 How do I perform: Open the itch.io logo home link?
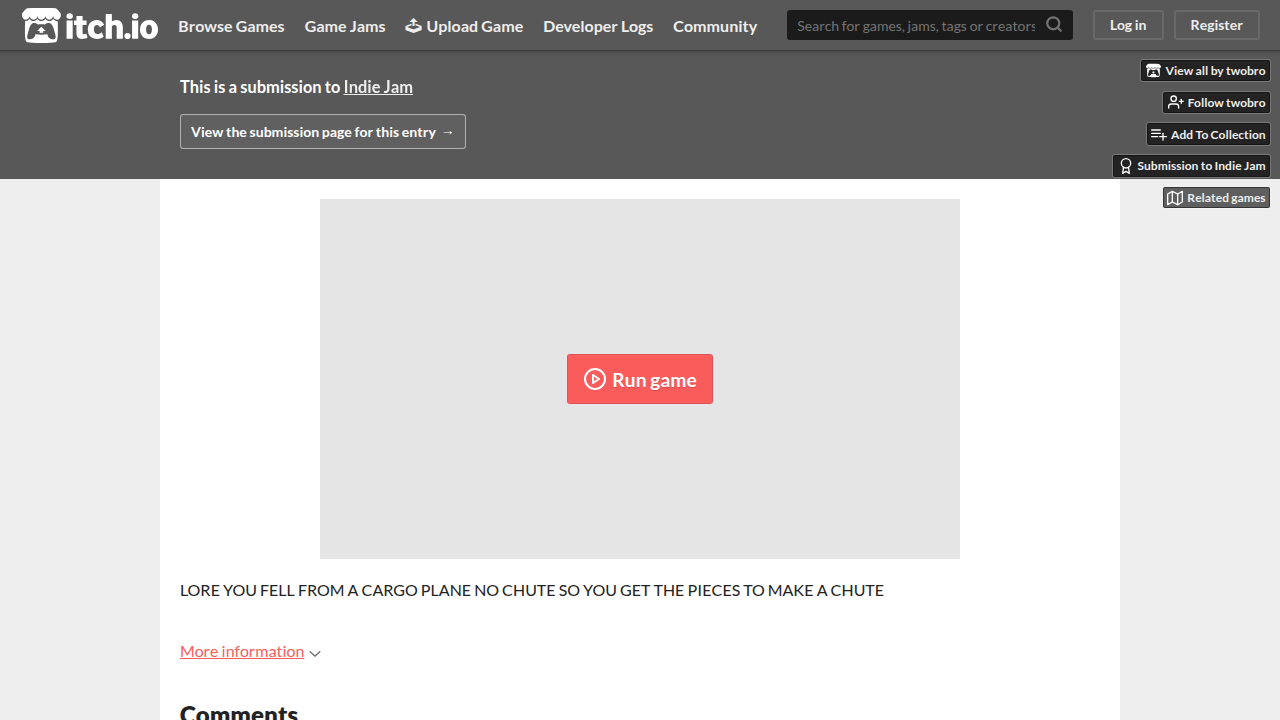[x=90, y=26]
